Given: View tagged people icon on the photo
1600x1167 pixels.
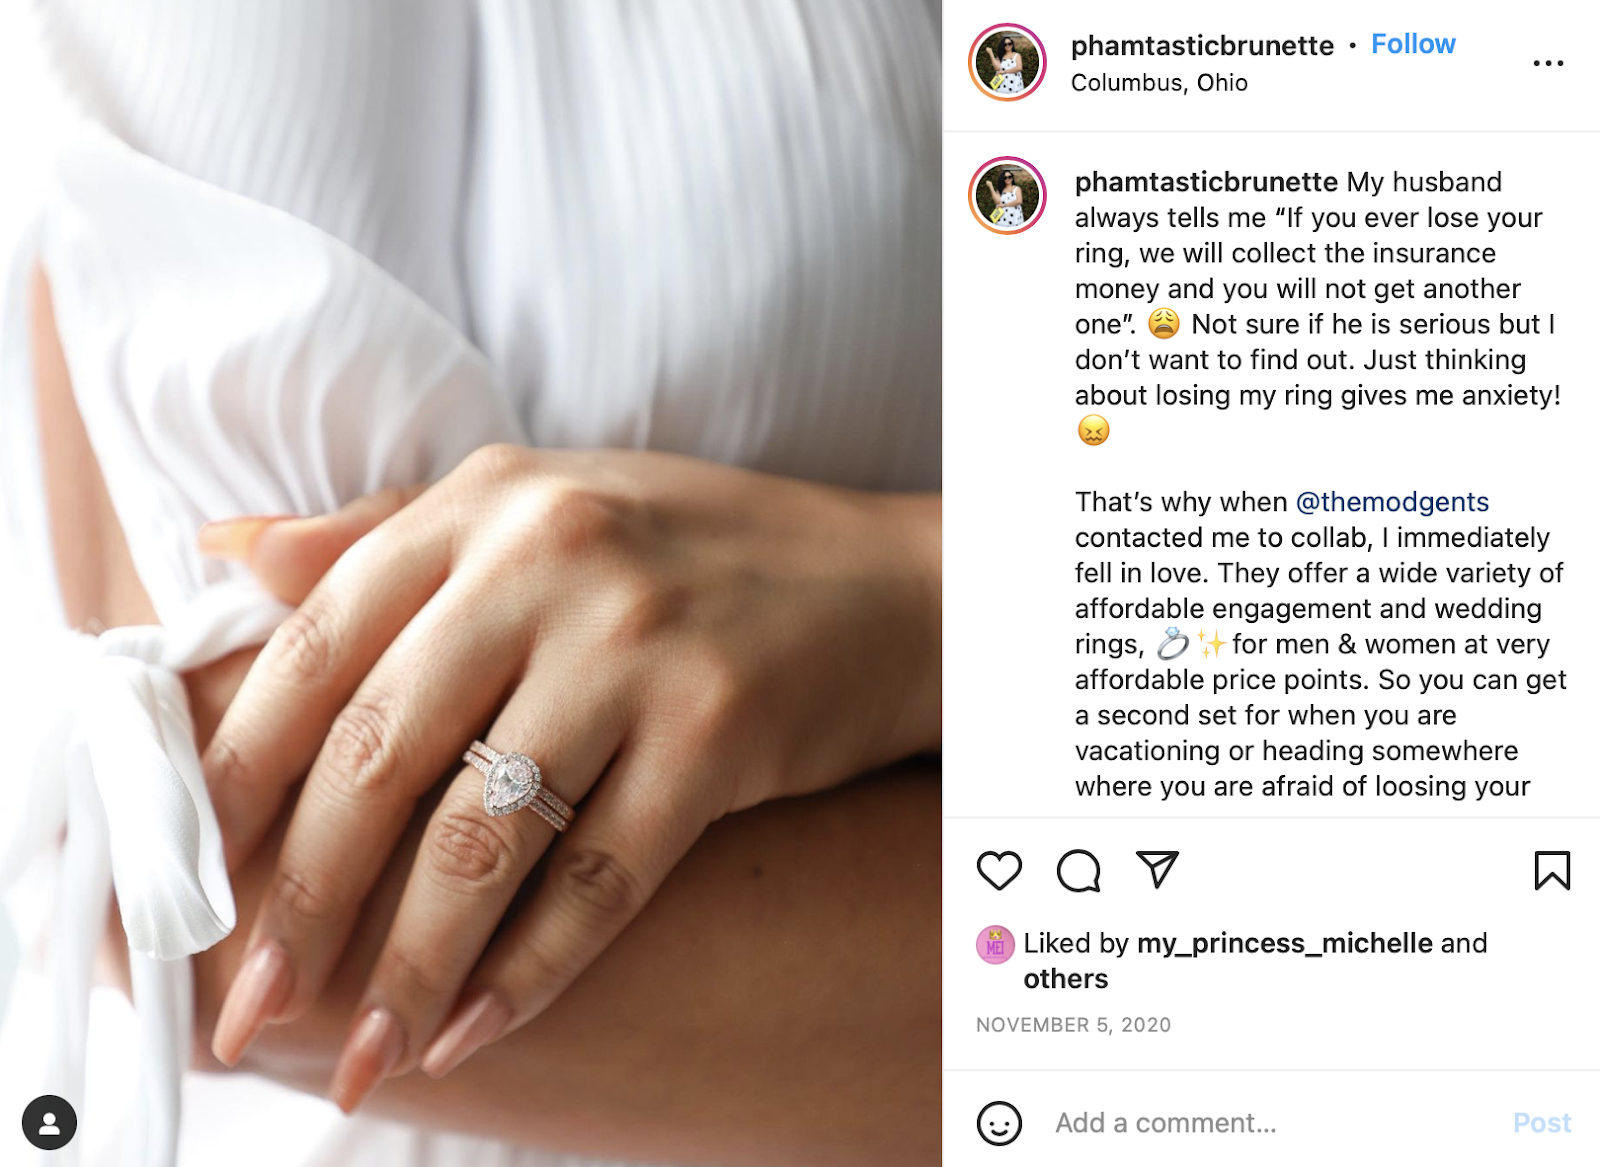Looking at the screenshot, I should [x=49, y=1122].
